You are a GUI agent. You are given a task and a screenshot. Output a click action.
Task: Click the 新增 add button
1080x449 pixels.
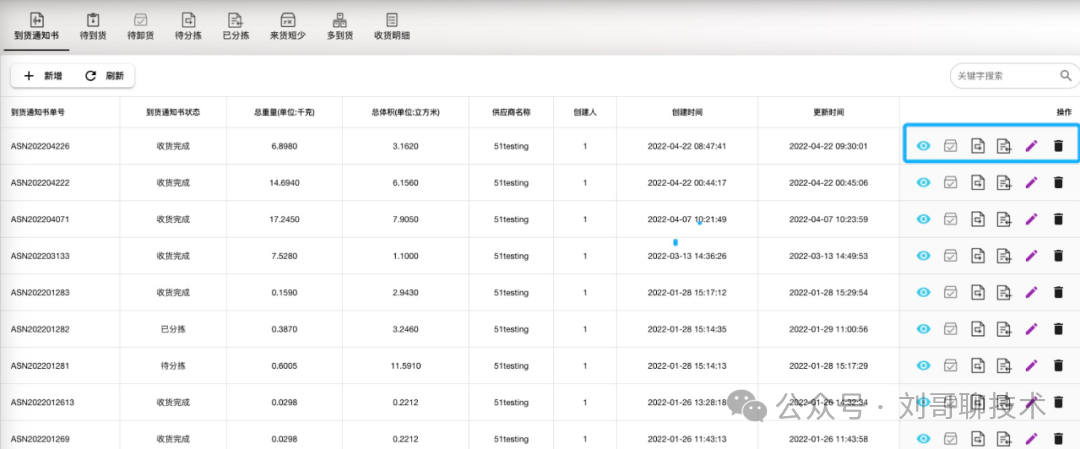click(43, 76)
